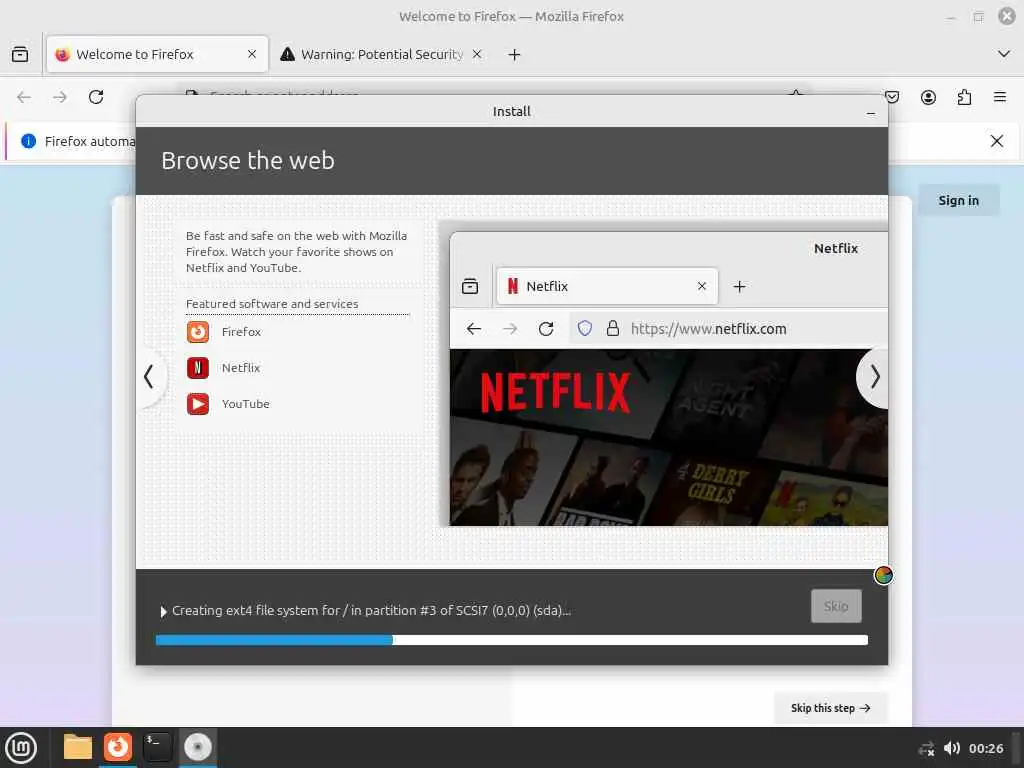Image resolution: width=1024 pixels, height=768 pixels.
Task: Switch to the Welcome to Firefox tab
Action: [x=157, y=54]
